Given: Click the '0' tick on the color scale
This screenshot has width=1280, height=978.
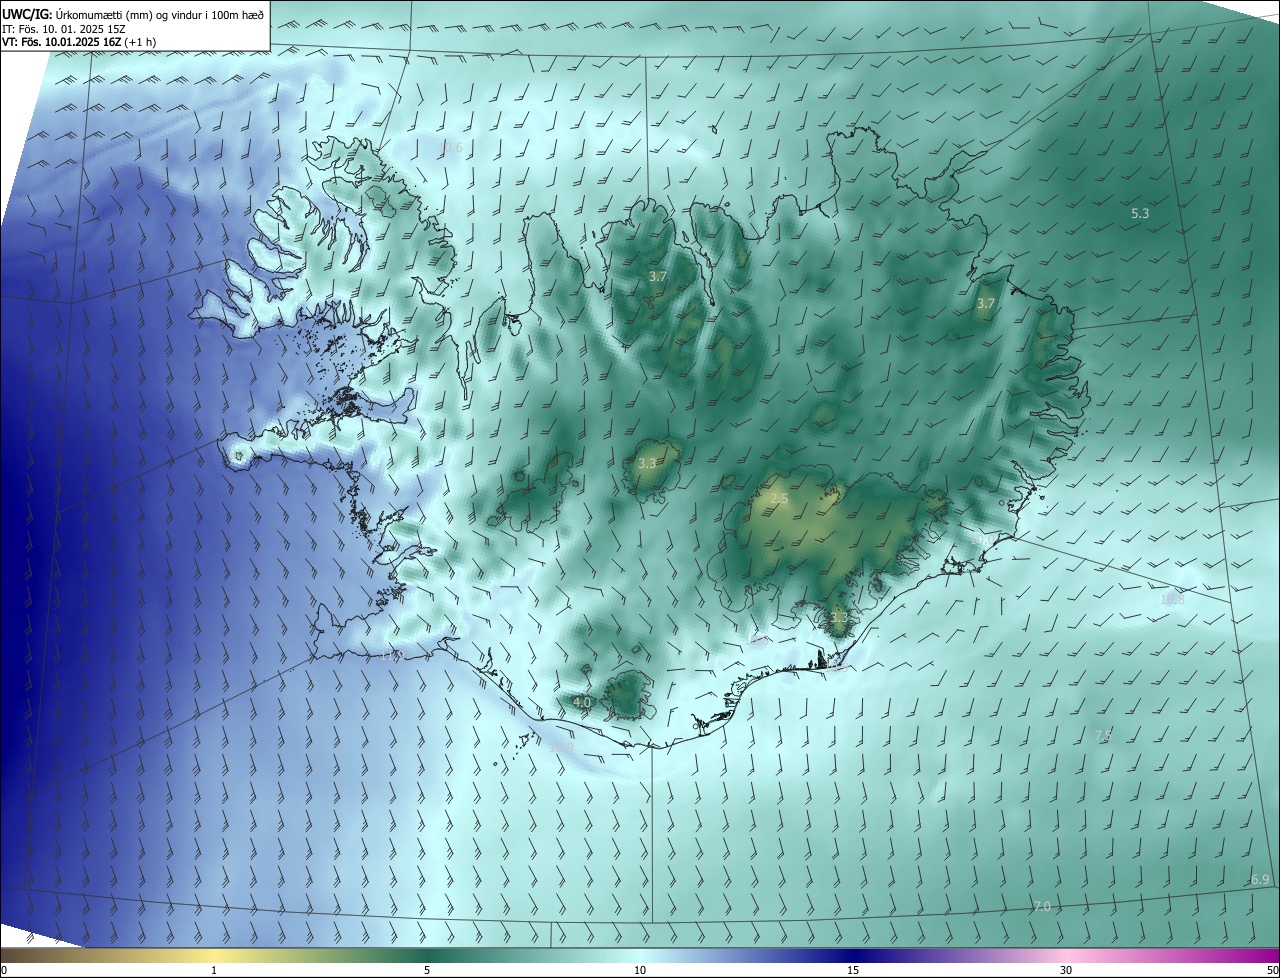Looking at the screenshot, I should pyautogui.click(x=4, y=970).
